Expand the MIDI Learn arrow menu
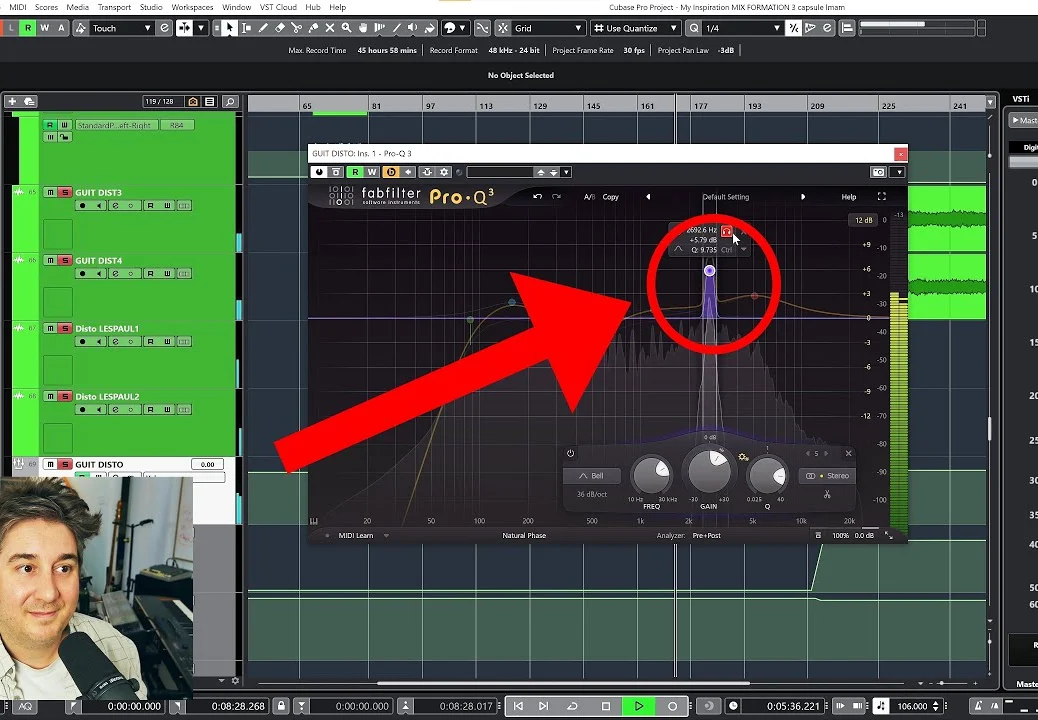1038x720 pixels. (386, 535)
